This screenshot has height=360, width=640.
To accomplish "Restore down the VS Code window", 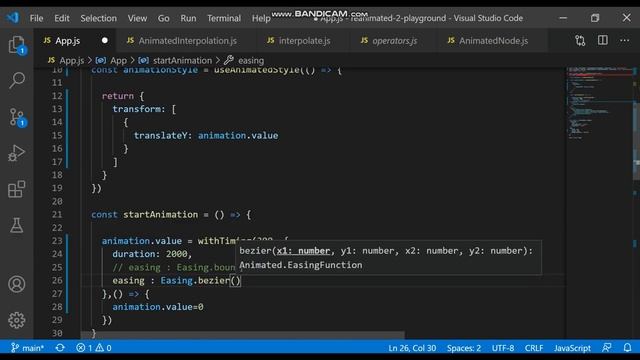I will click(595, 18).
